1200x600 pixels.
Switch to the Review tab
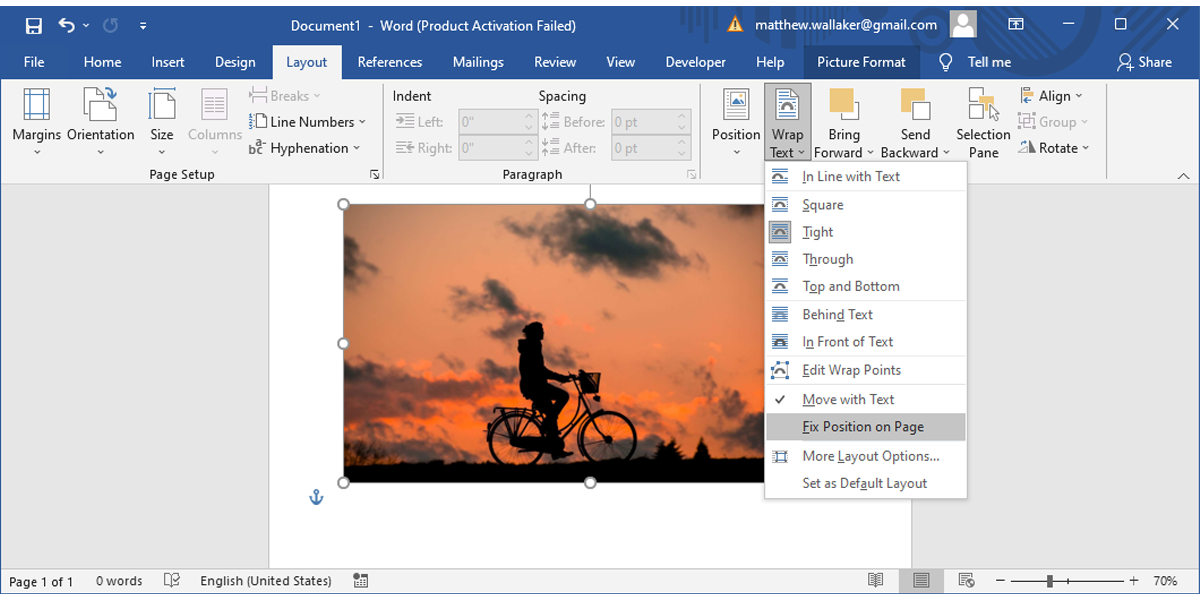click(x=555, y=62)
